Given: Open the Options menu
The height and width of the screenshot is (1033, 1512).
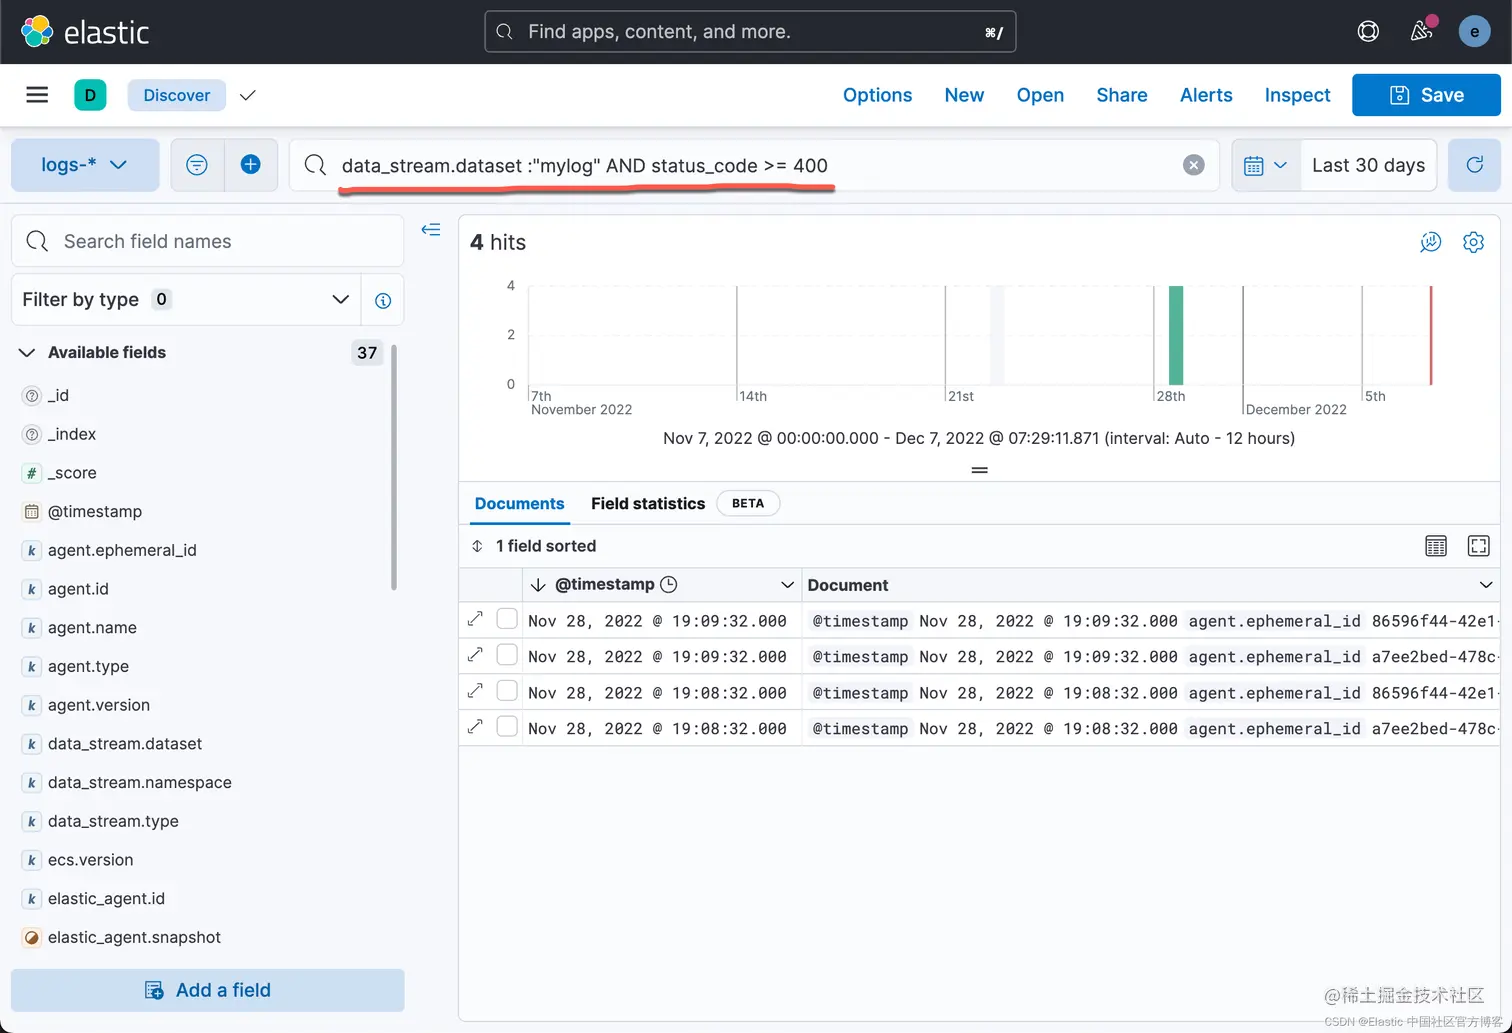Looking at the screenshot, I should [877, 95].
